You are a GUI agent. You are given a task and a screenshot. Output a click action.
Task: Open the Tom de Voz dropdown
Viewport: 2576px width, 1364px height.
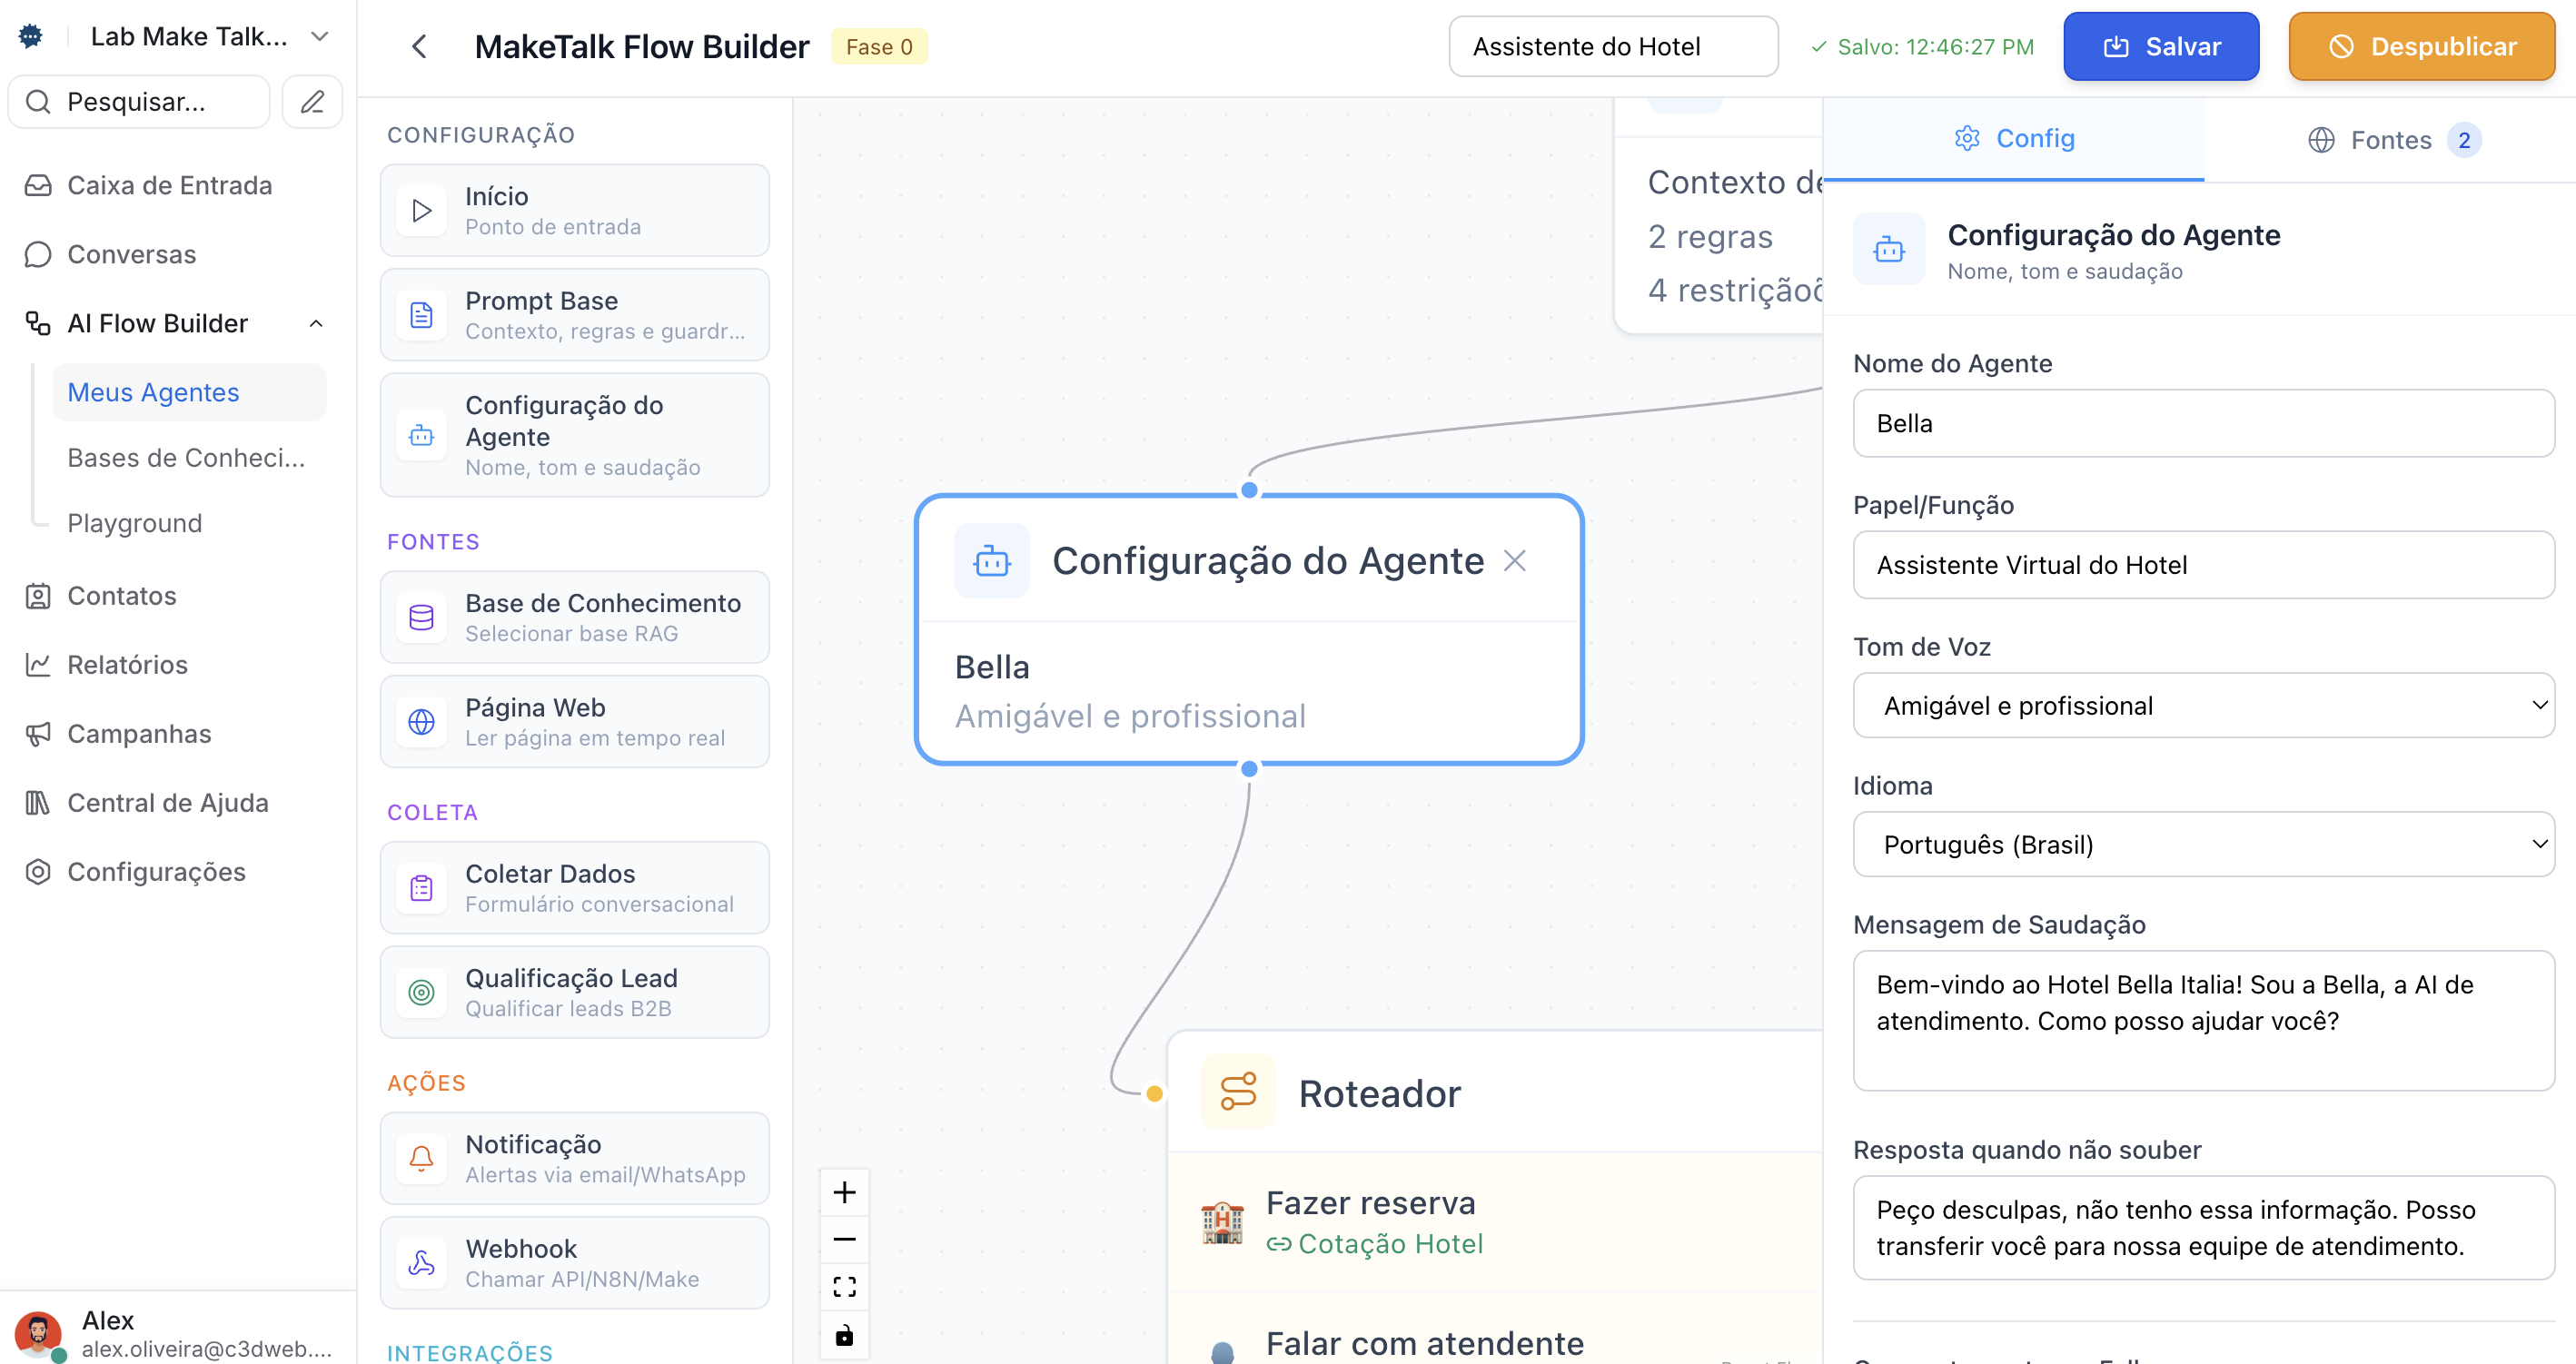coord(2202,704)
